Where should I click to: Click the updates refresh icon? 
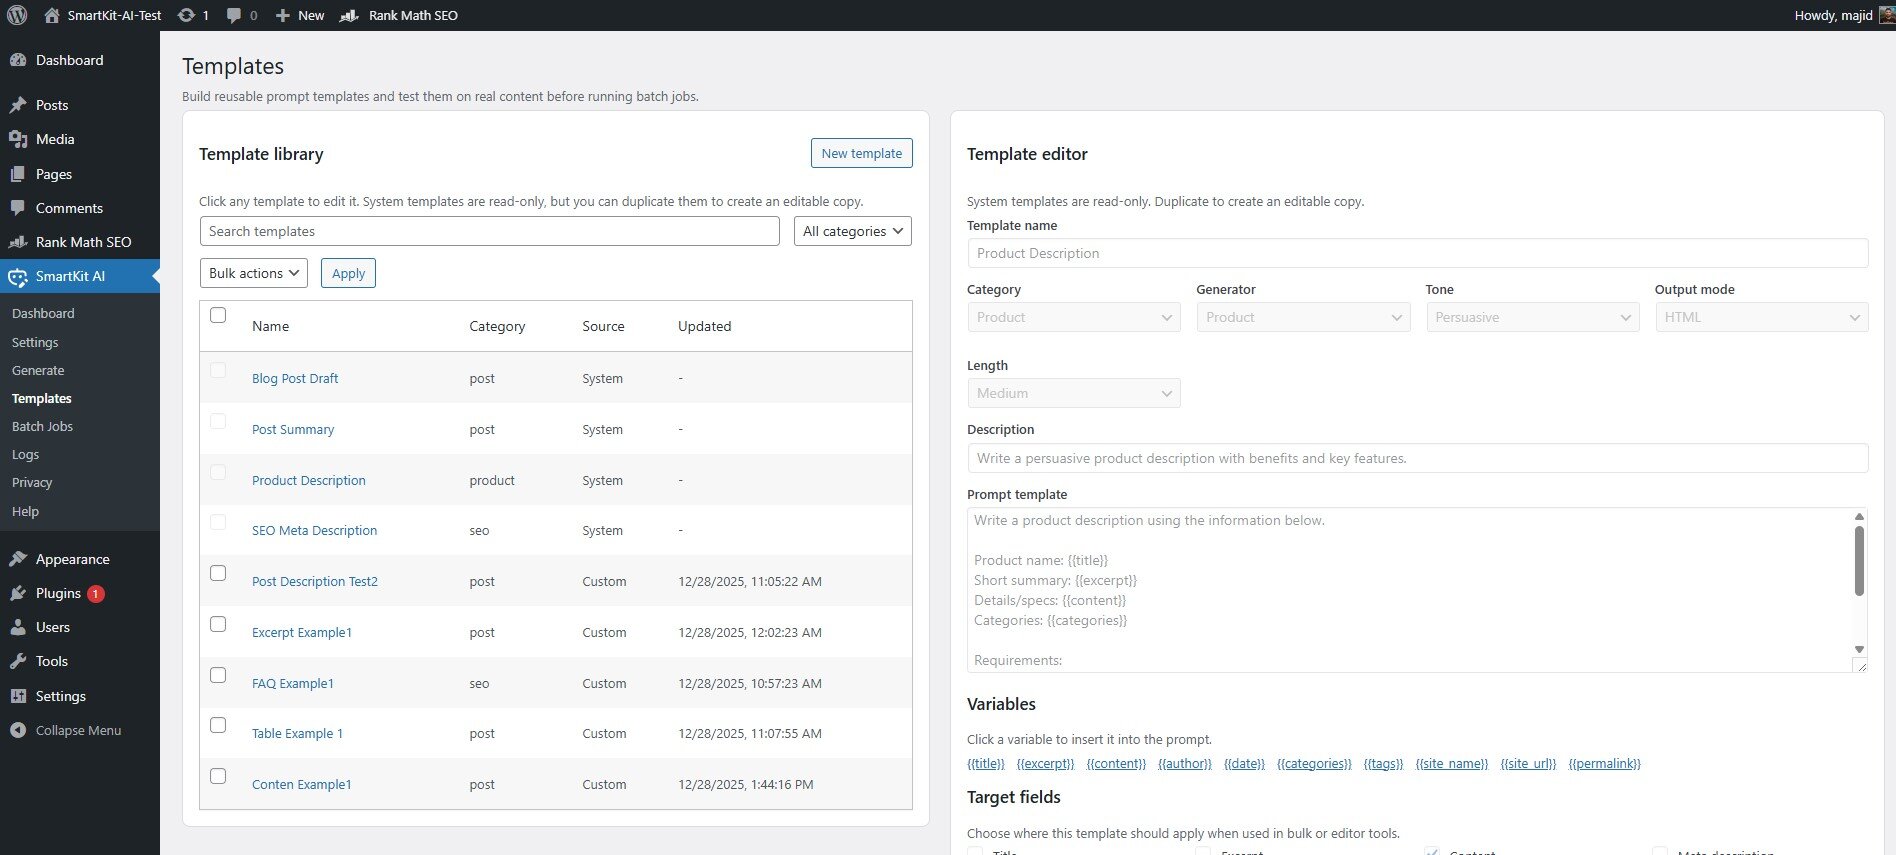click(186, 15)
